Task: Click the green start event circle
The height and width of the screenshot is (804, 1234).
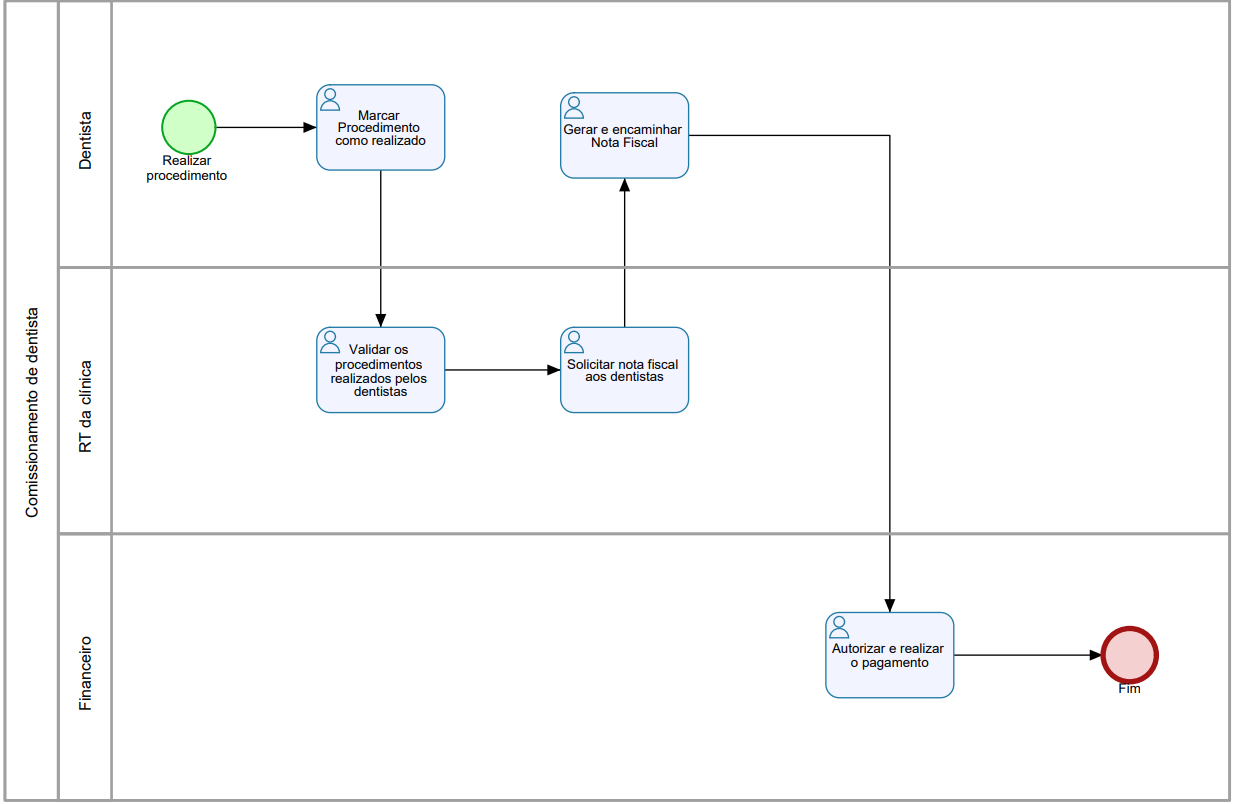Action: click(188, 127)
